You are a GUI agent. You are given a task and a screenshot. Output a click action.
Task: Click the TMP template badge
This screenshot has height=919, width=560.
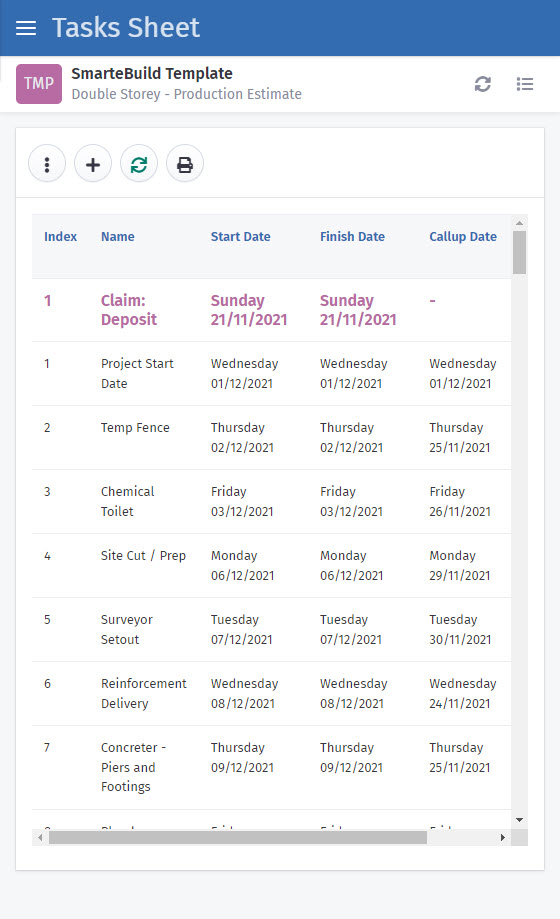tap(39, 84)
